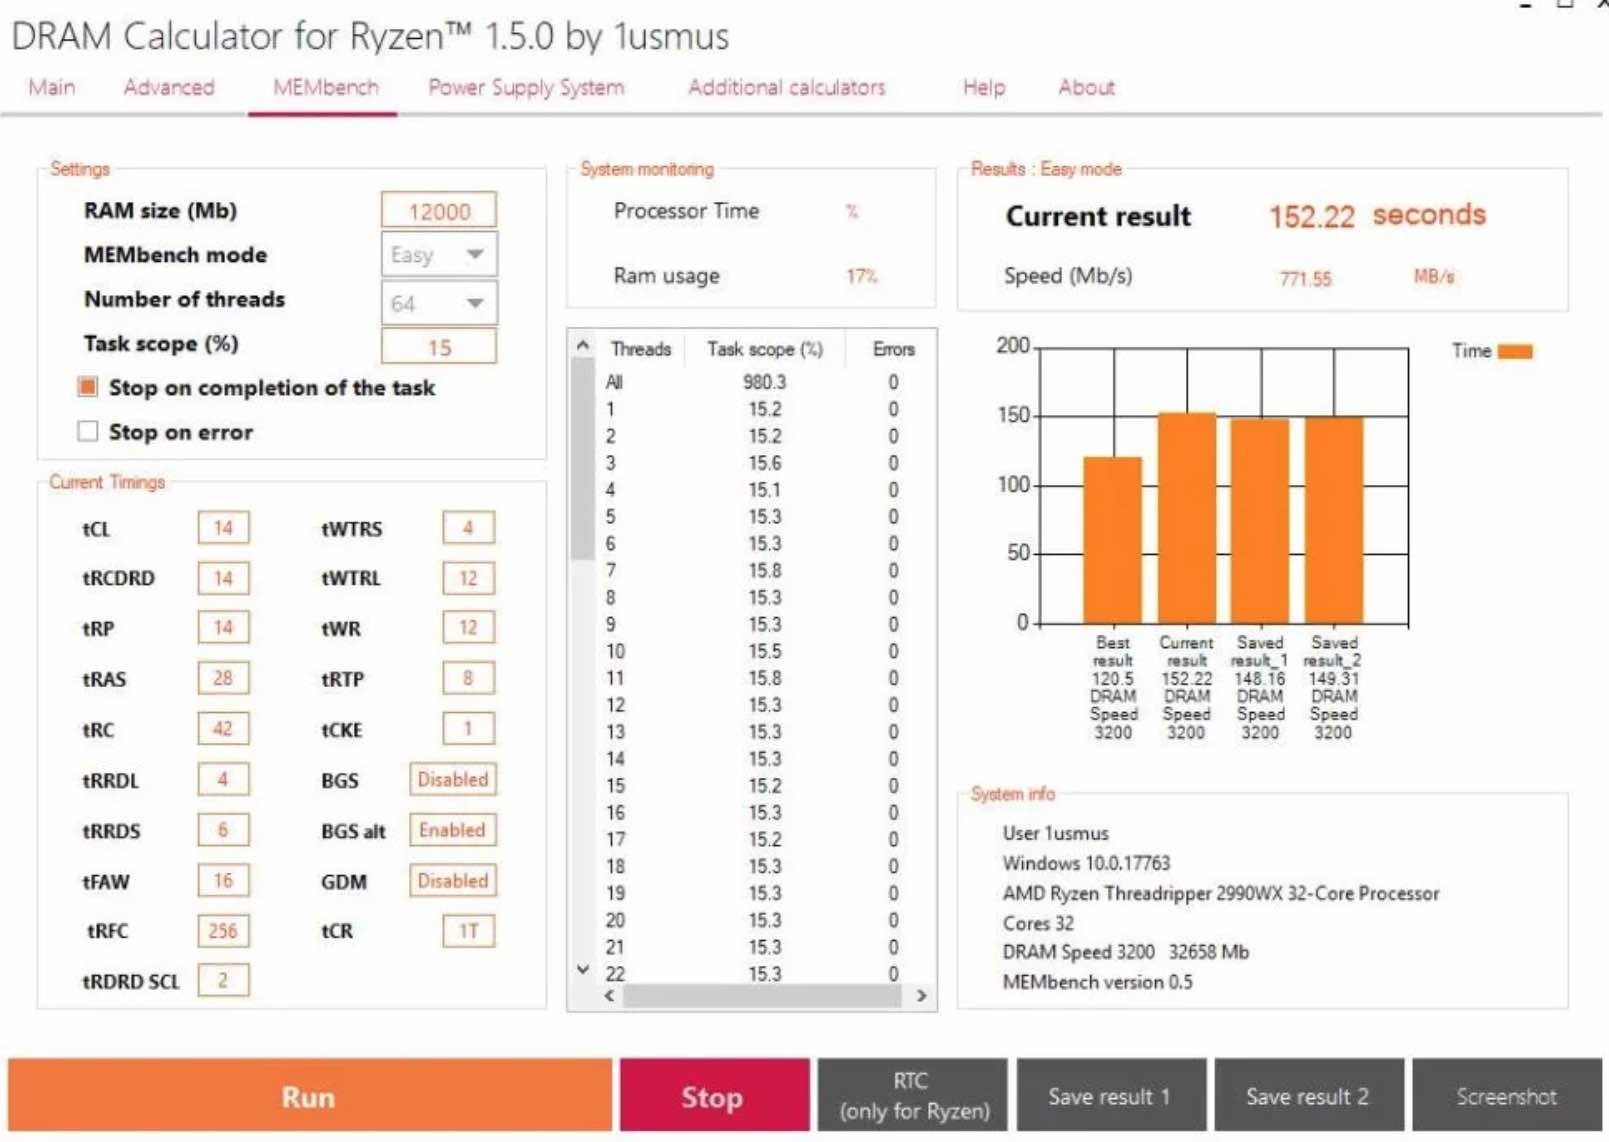Screen dimensions: 1609x1142
Task: Click the tRRDL timing field
Action: (223, 779)
